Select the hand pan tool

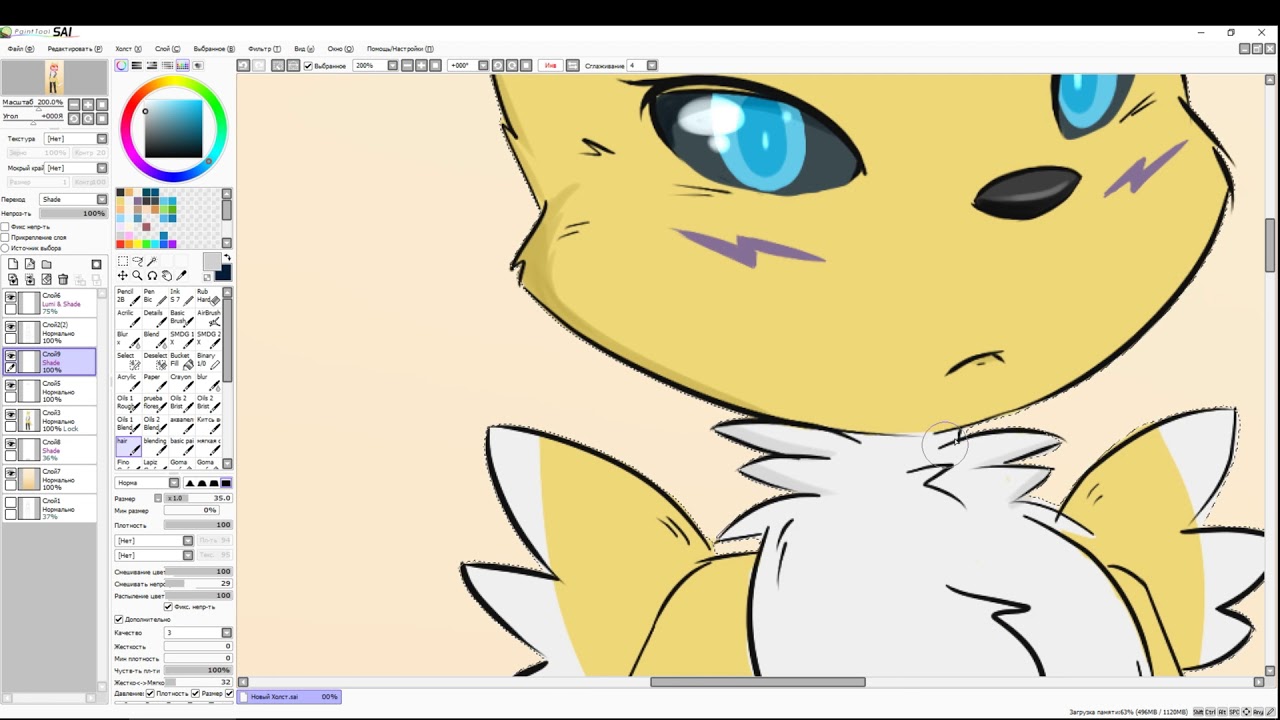167,276
